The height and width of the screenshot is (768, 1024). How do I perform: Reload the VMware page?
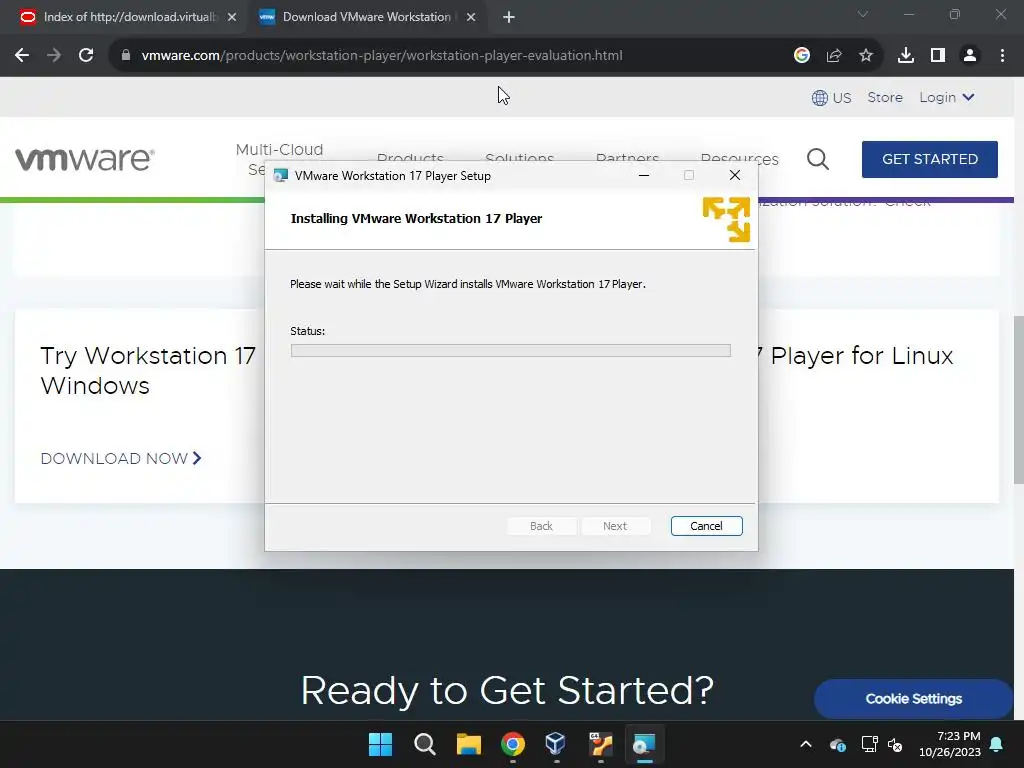pos(86,56)
